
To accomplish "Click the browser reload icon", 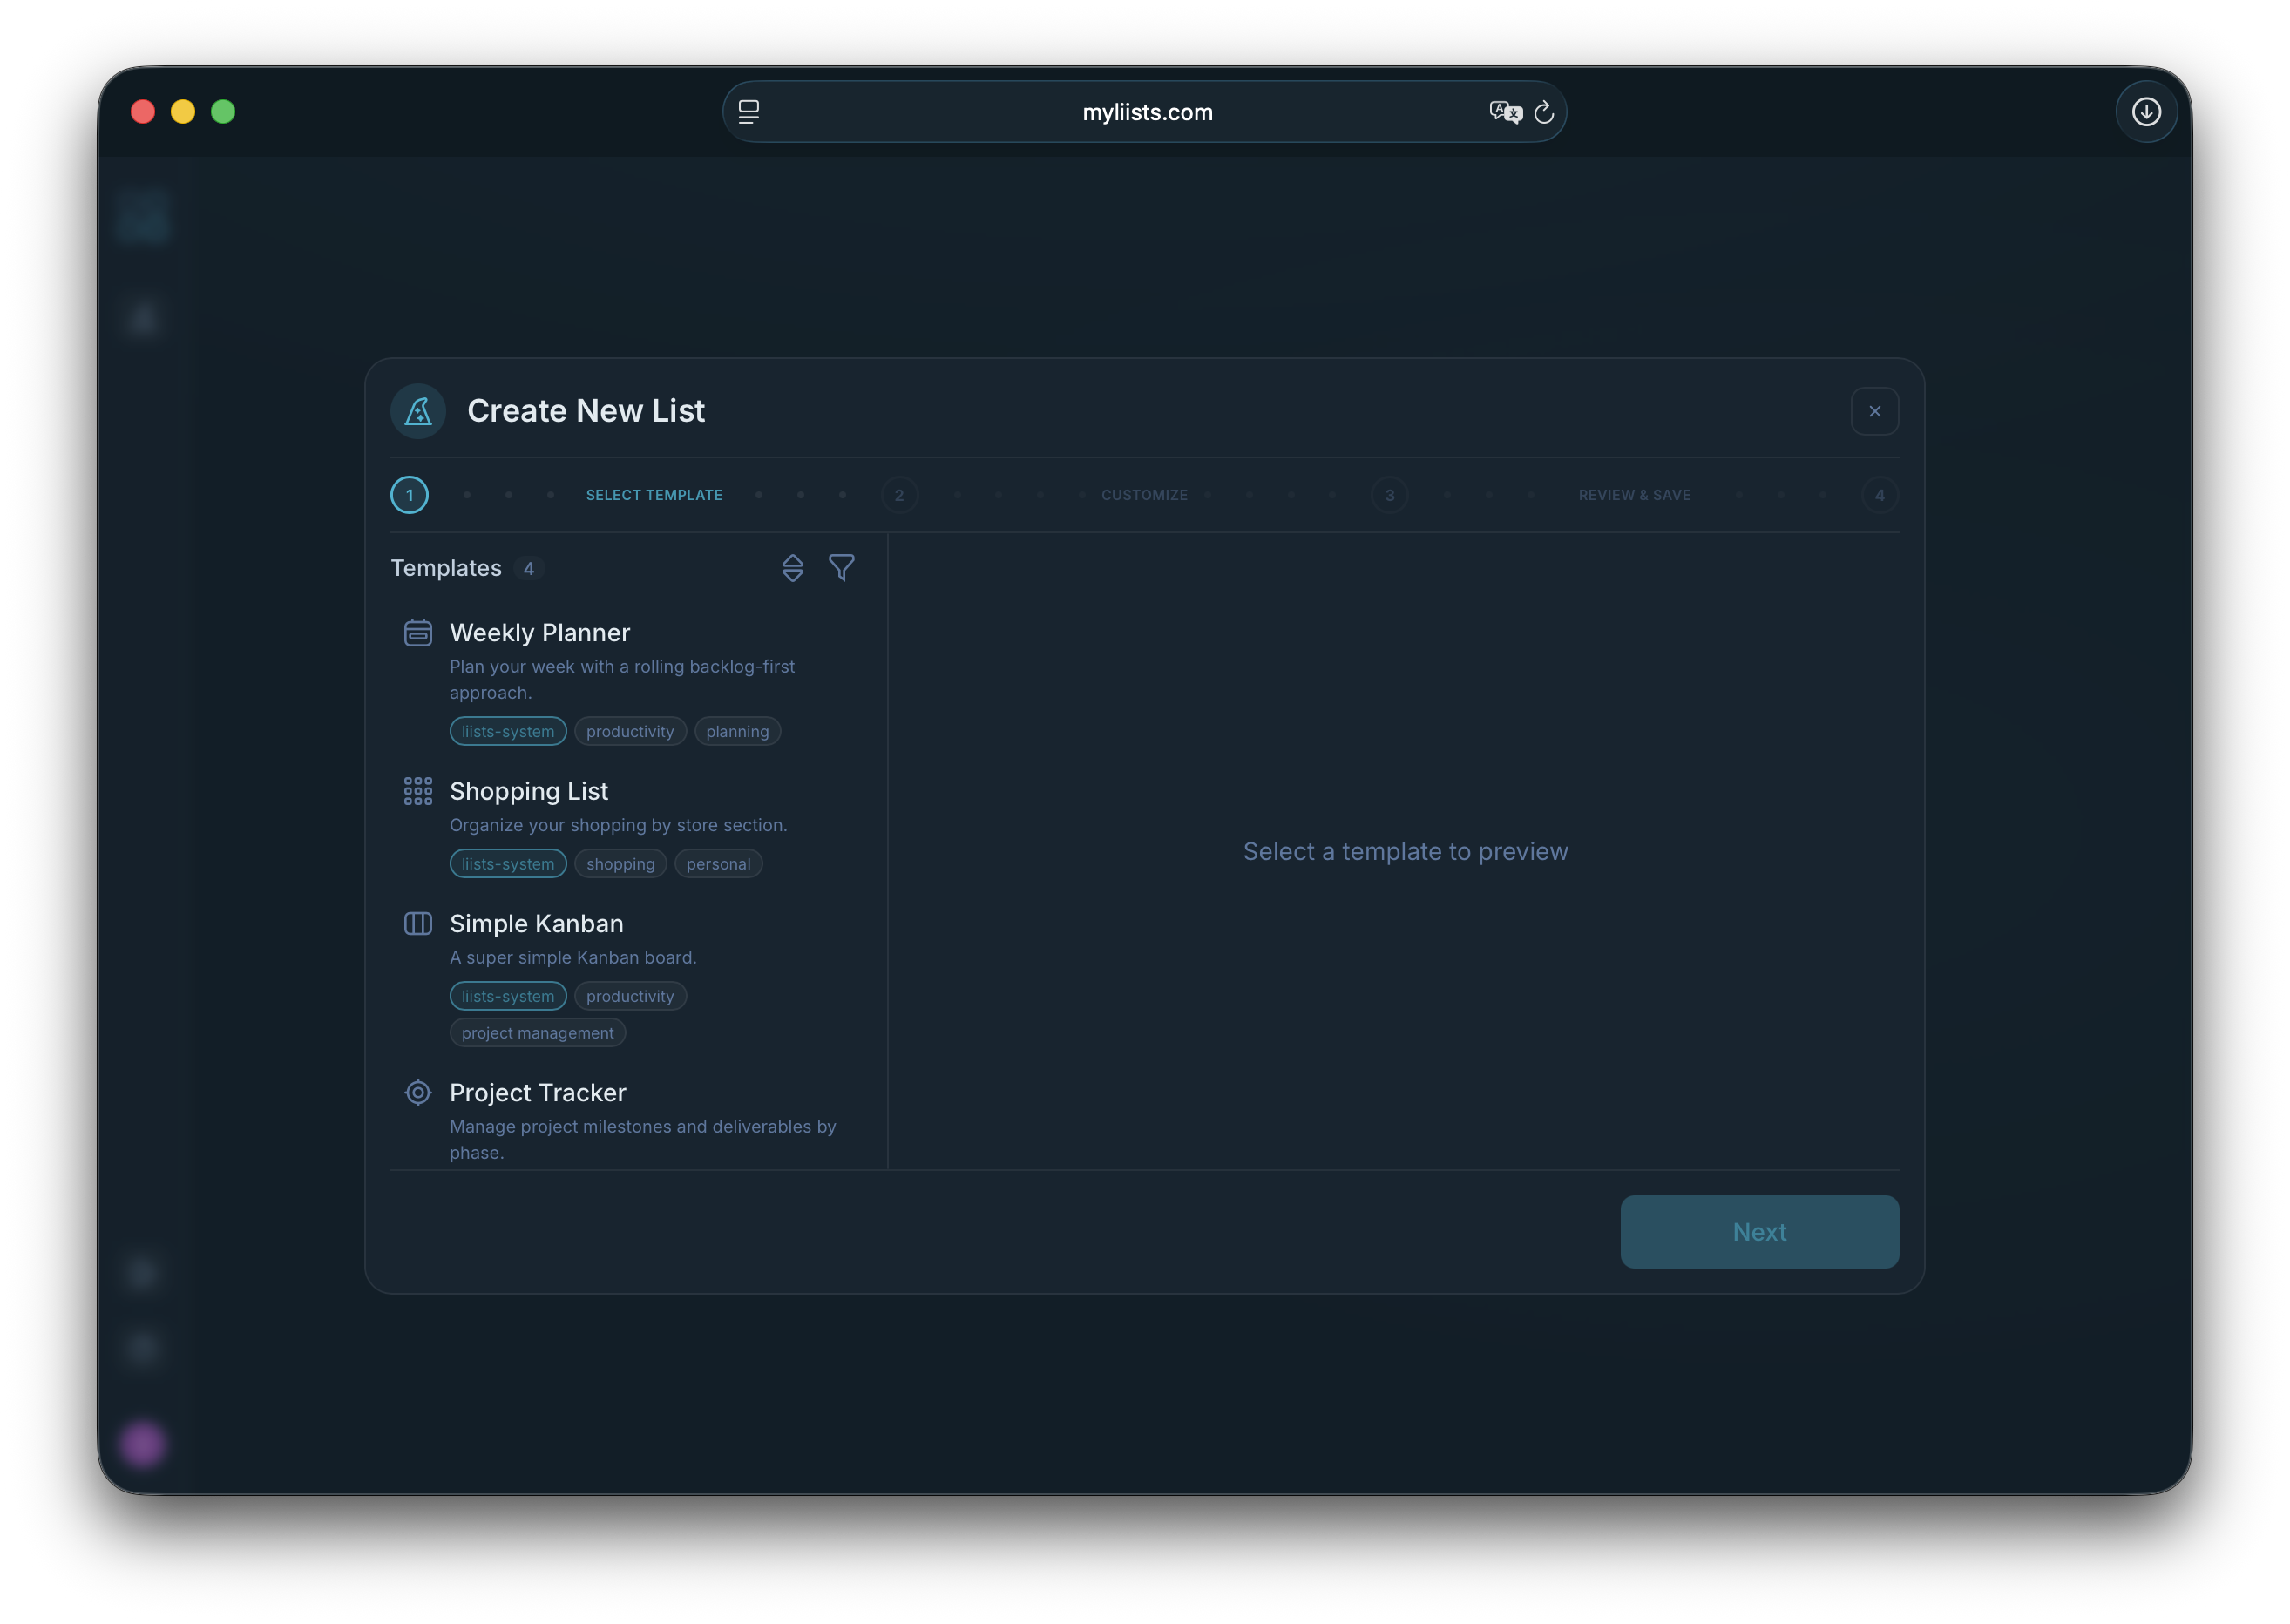I will pyautogui.click(x=1544, y=112).
